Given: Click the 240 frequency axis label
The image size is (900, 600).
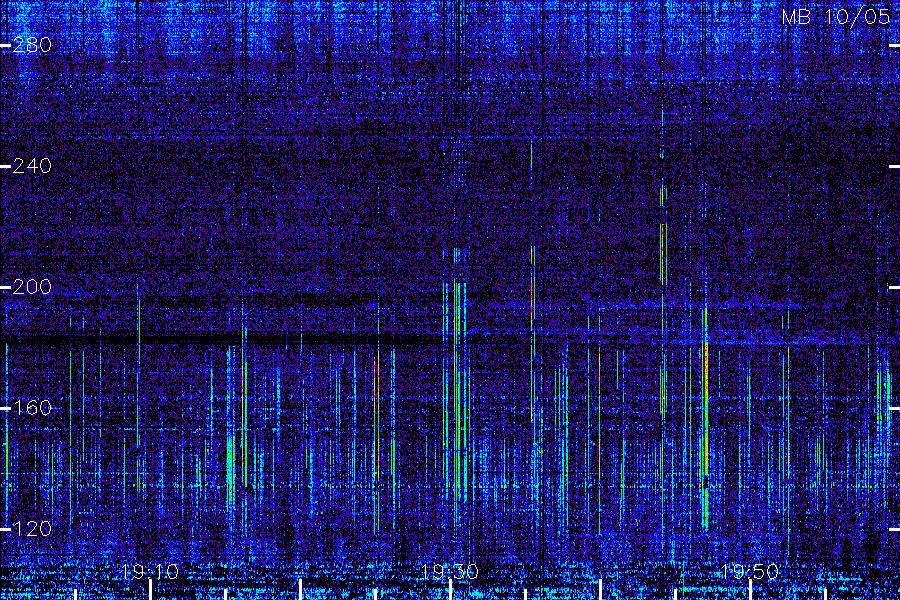Looking at the screenshot, I should [x=32, y=167].
